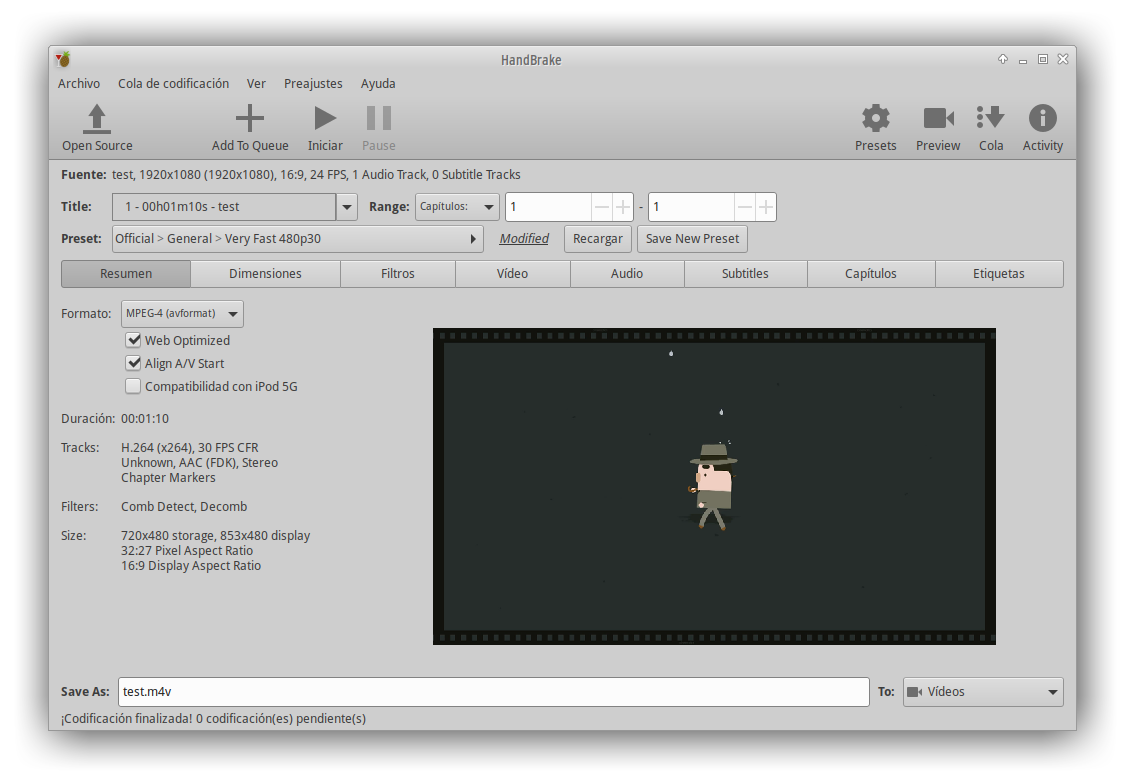Open the Presets gear icon
Screen dimensions: 1124x780
click(x=875, y=119)
